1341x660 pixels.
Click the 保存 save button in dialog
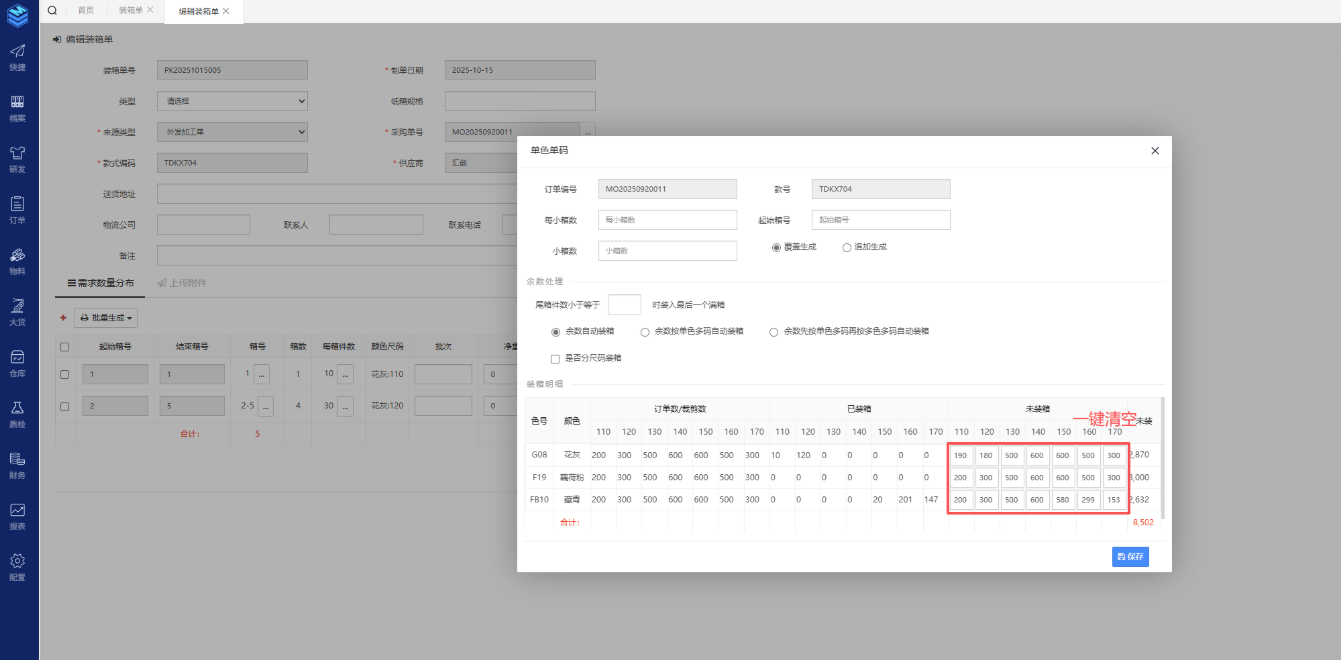tap(1130, 557)
